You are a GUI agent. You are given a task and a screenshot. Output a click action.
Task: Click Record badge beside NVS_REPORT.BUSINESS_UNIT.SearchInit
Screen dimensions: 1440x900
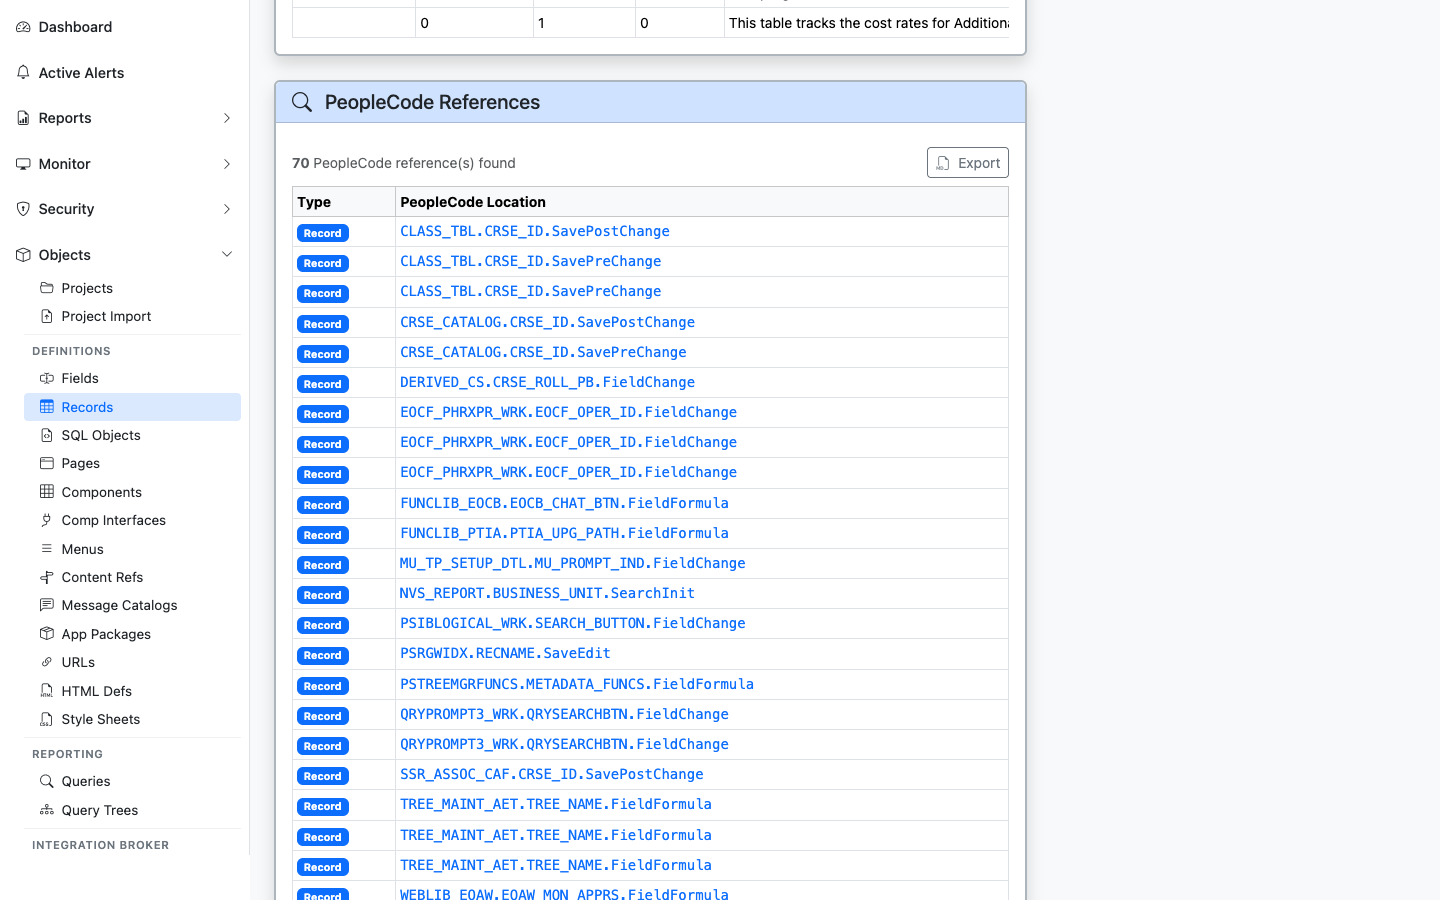pos(323,595)
